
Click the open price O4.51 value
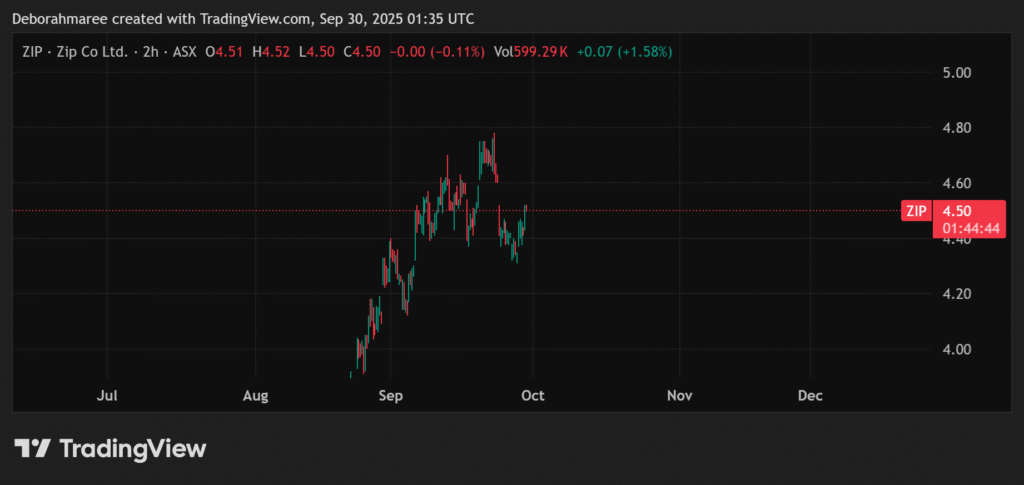pos(224,51)
